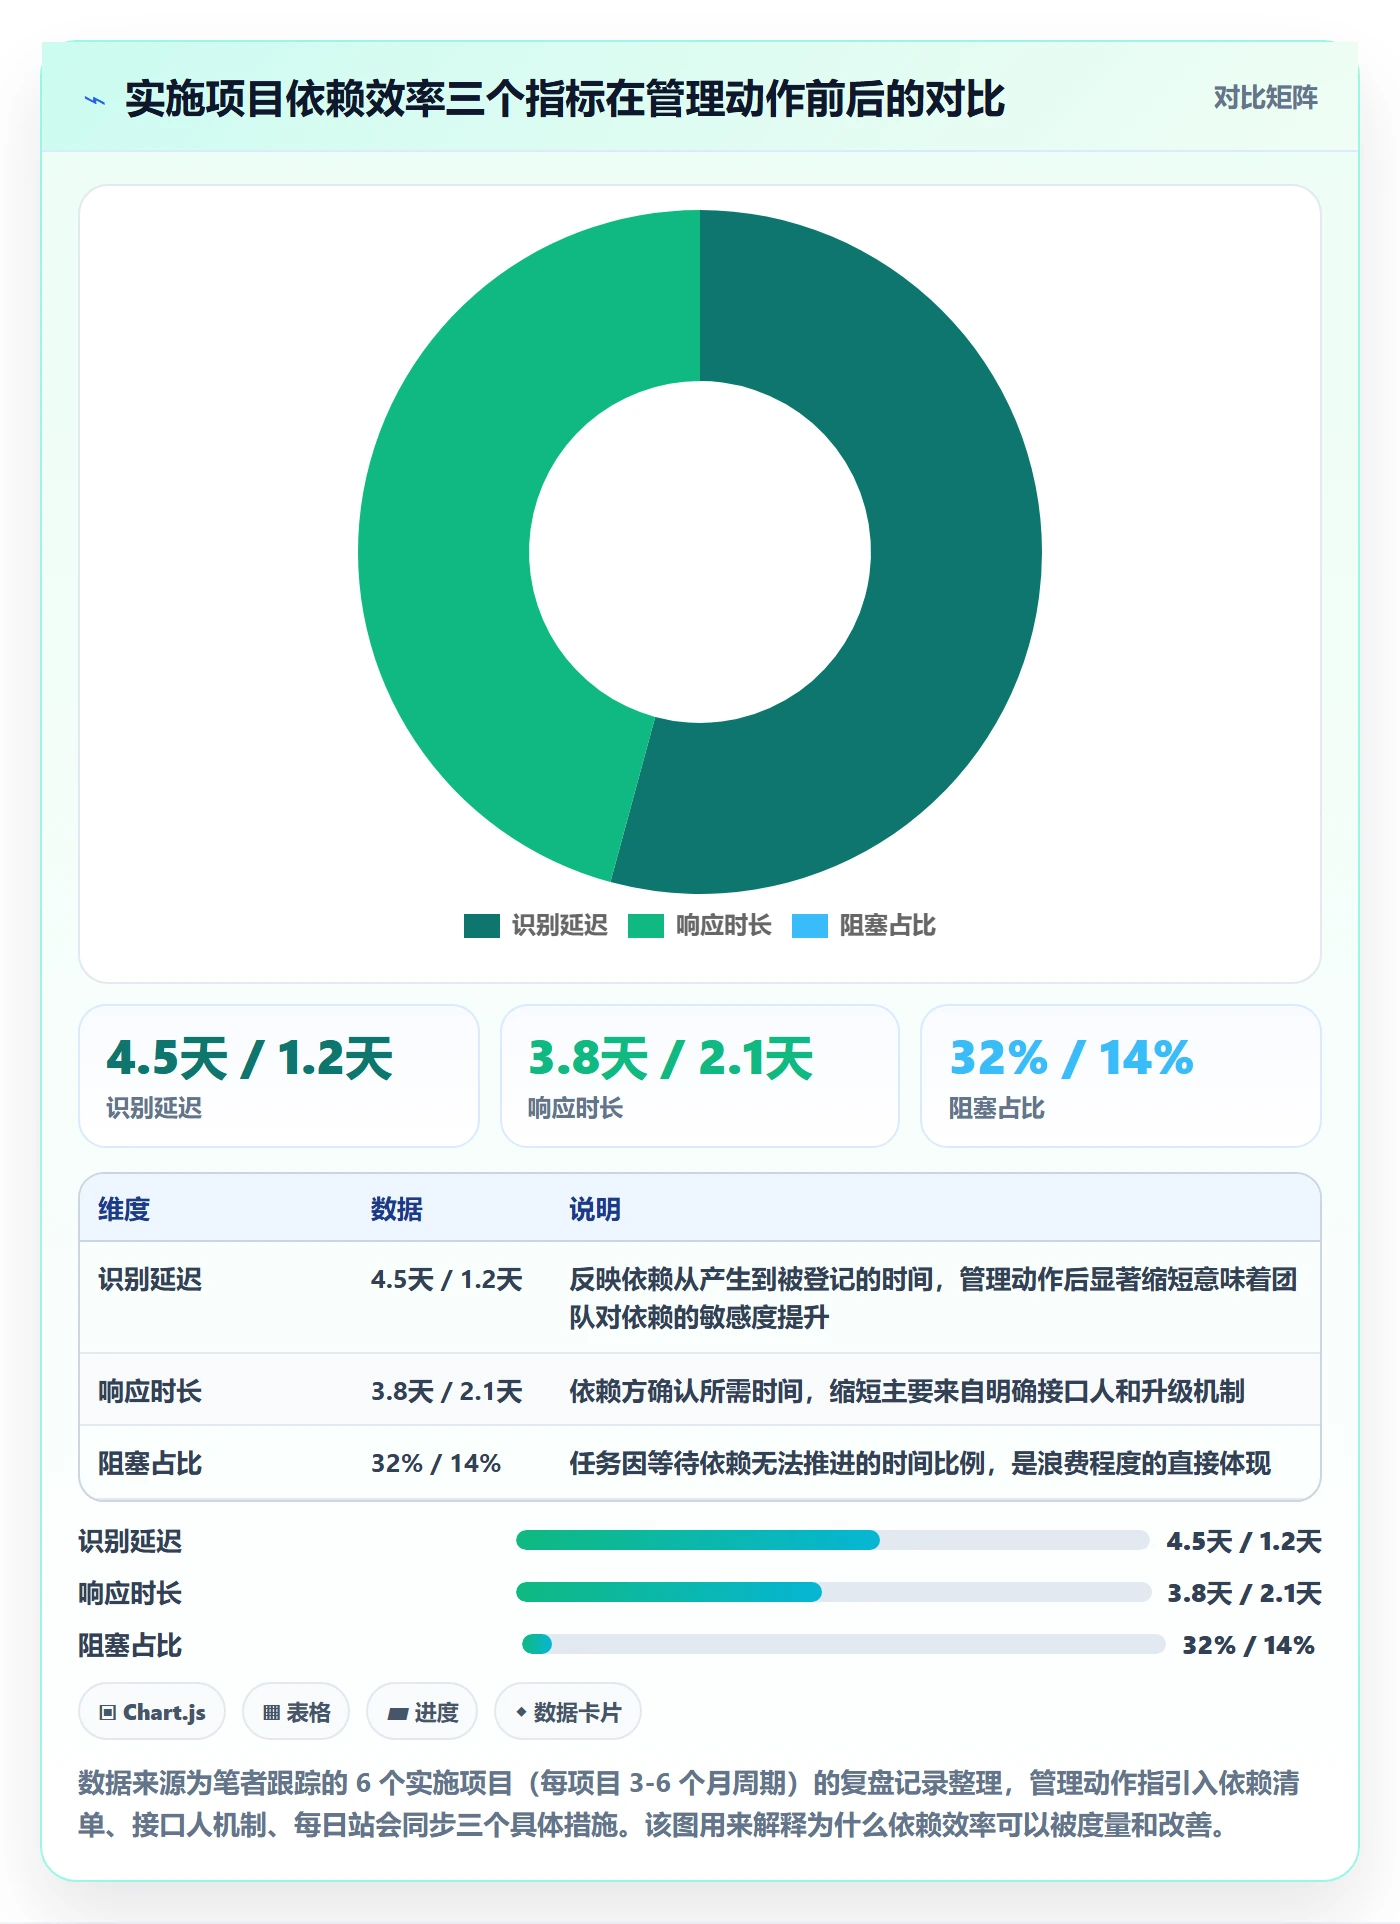The width and height of the screenshot is (1400, 1924).
Task: Click the dark teal 识别延迟 legend swatch
Action: coord(482,926)
